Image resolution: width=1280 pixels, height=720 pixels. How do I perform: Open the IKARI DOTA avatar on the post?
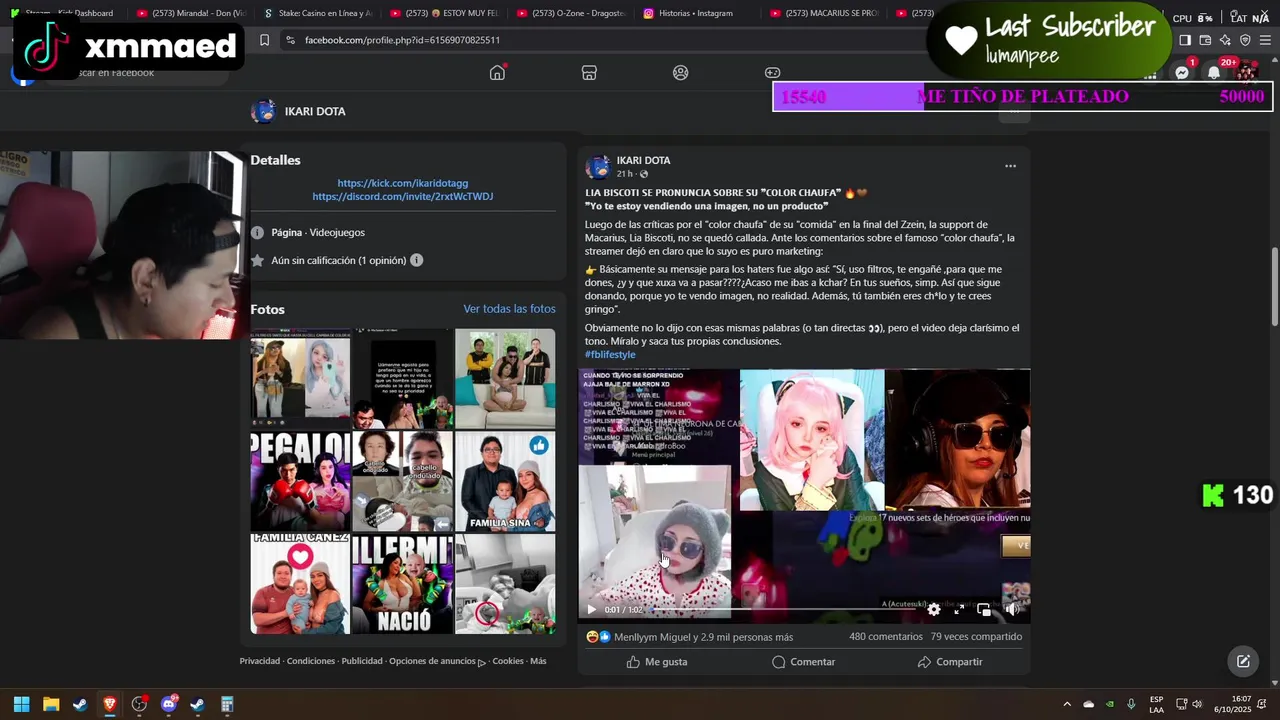[598, 167]
